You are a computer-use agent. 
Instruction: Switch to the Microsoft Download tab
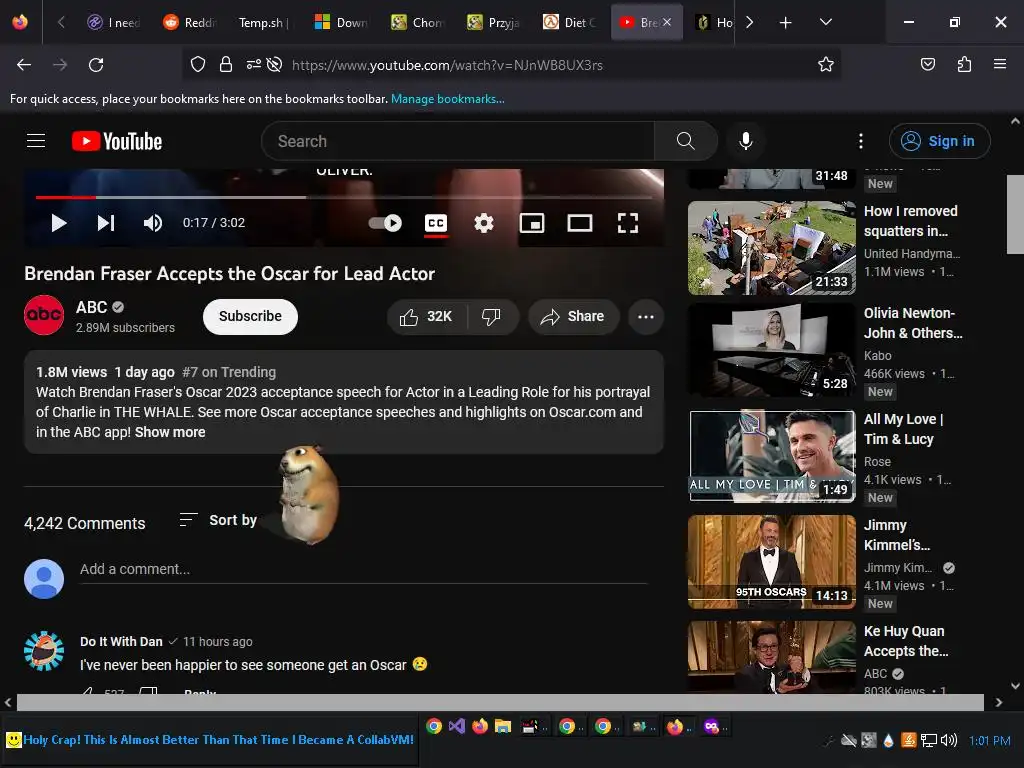click(342, 22)
